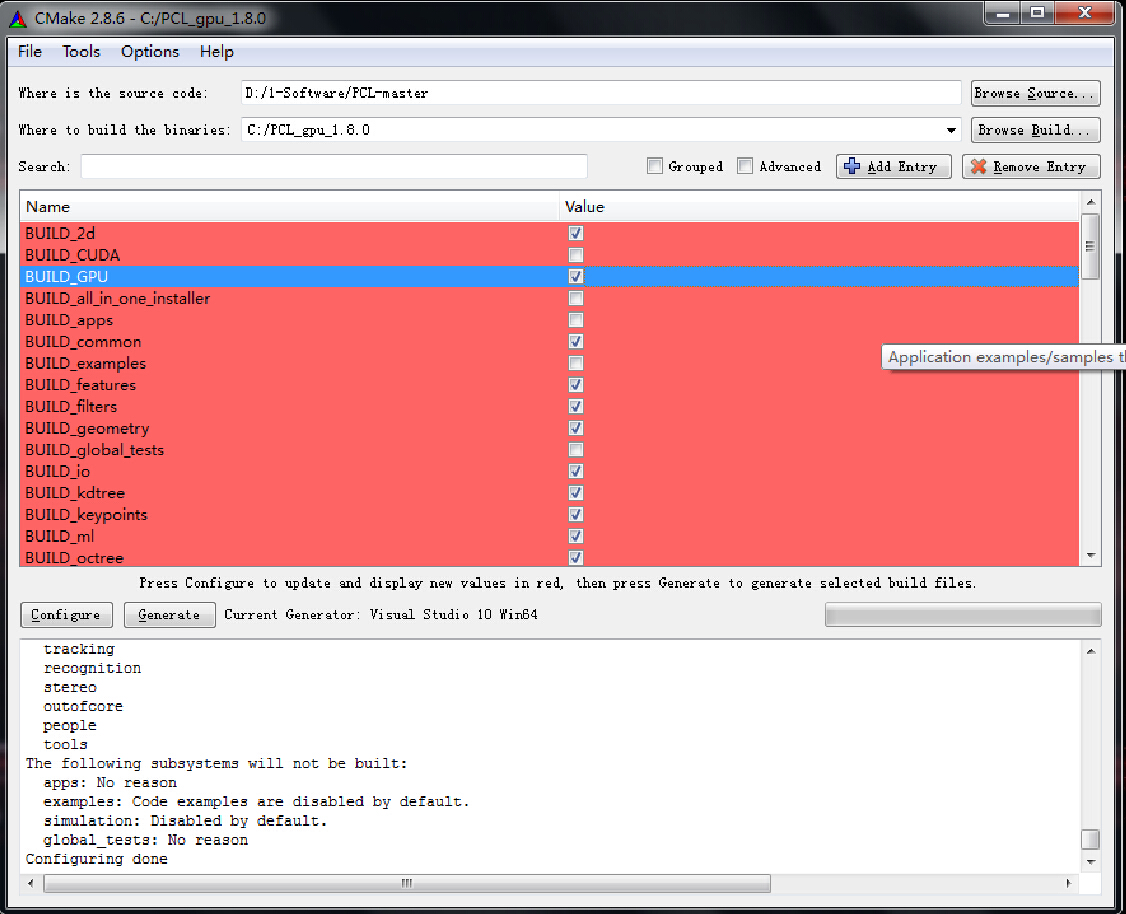
Task: Select the BUILD_octree entry
Action: pyautogui.click(x=75, y=557)
